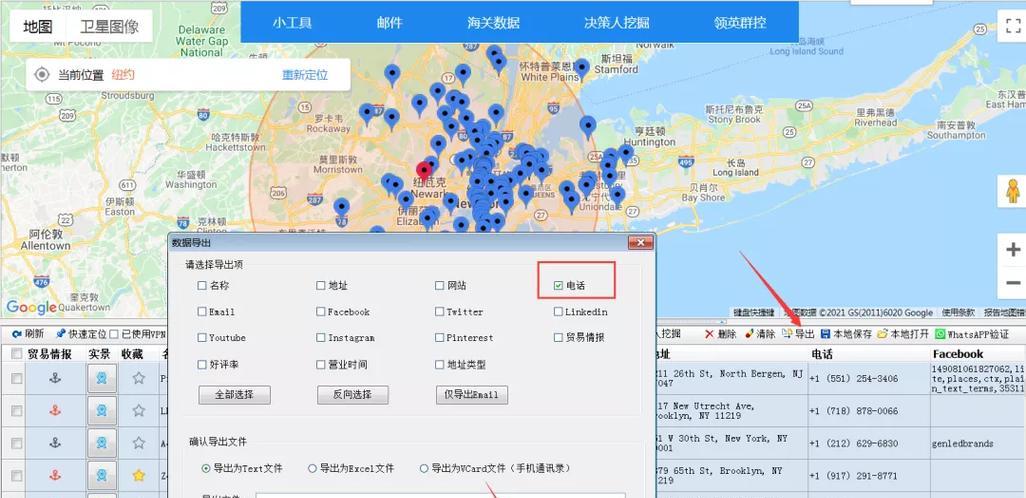Open street view for +1 (212) 629-6830 row
Viewport: 1026px width, 498px height.
tap(102, 443)
